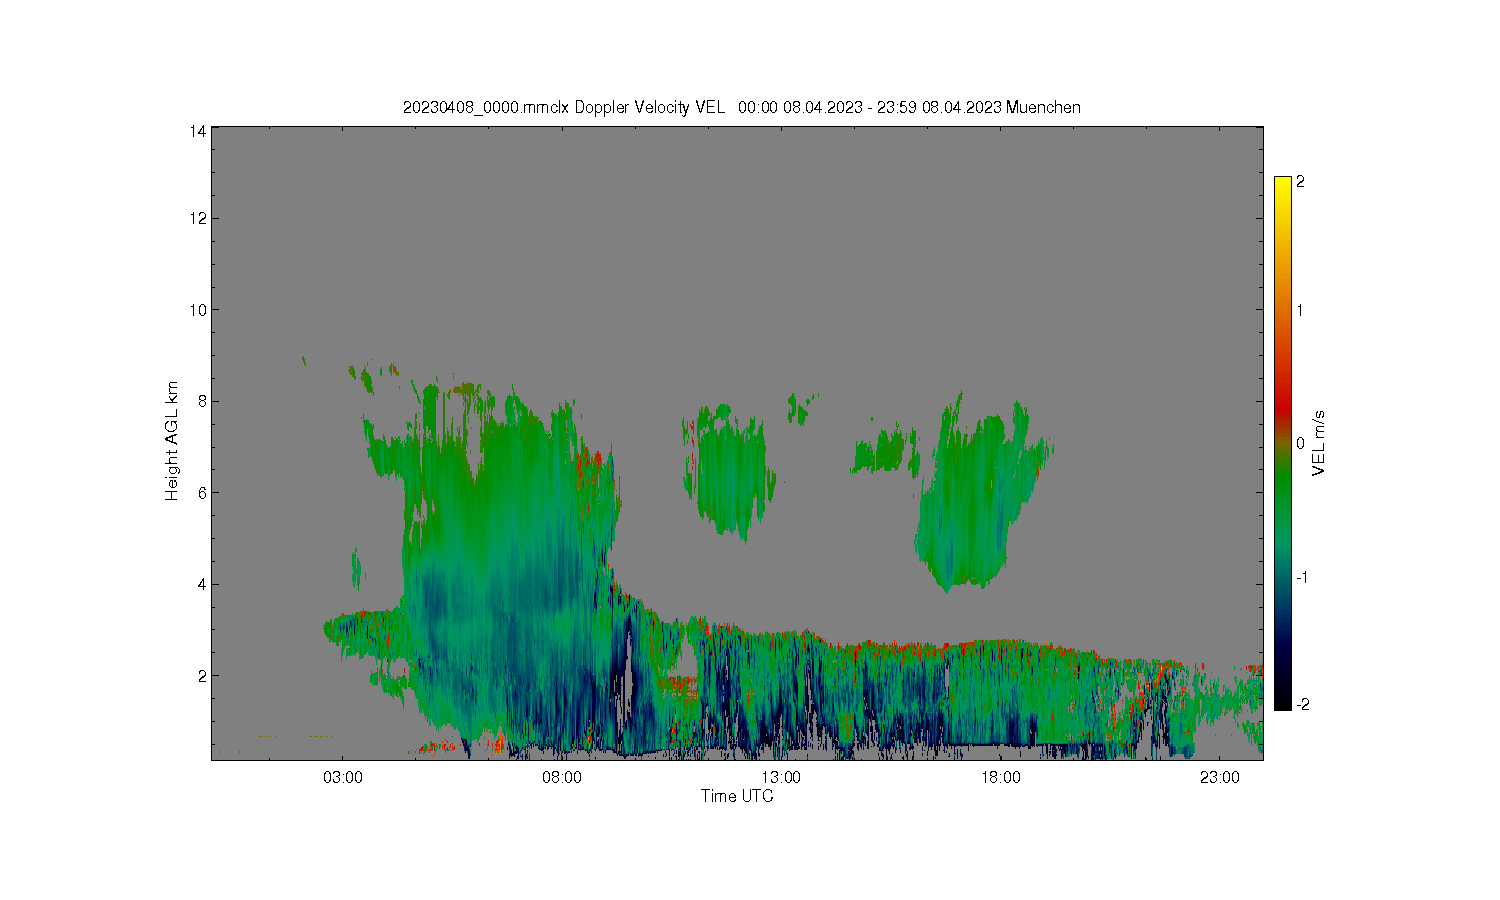Image resolution: width=1500 pixels, height=900 pixels.
Task: Click the 'Time UTC' x-axis label
Action: 737,796
